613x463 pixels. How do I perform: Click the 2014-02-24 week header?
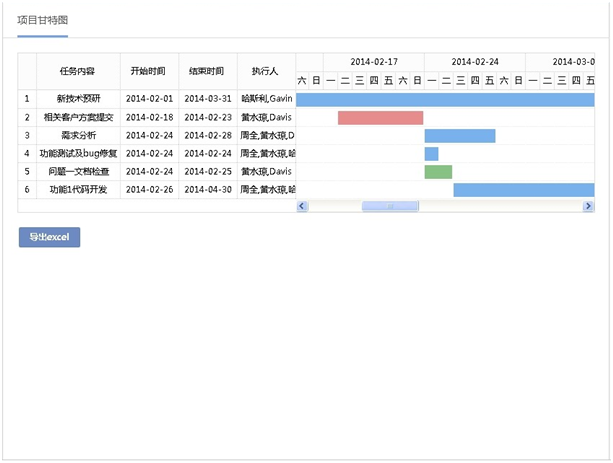[475, 62]
